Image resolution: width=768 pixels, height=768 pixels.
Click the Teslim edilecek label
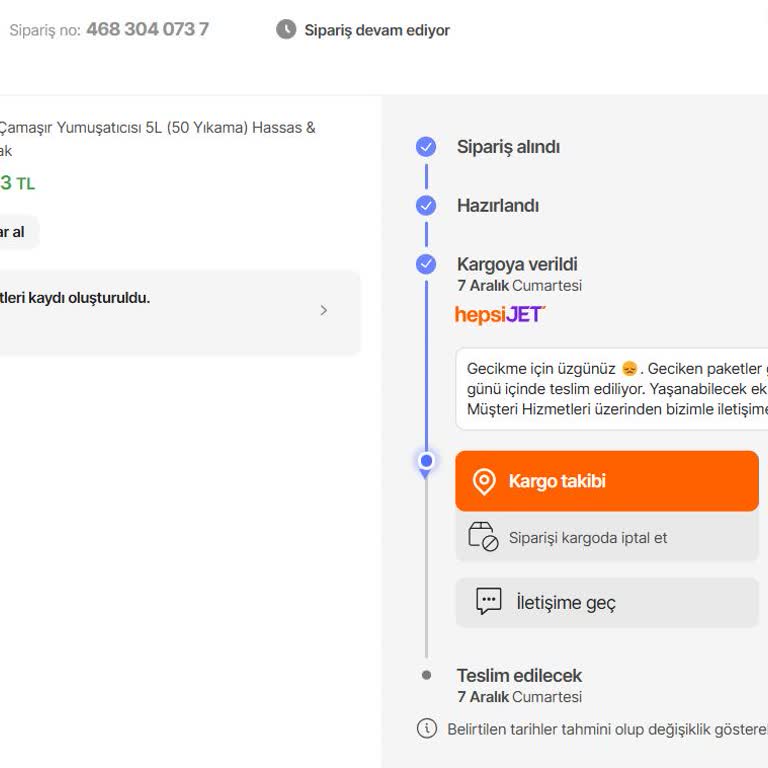pos(519,676)
